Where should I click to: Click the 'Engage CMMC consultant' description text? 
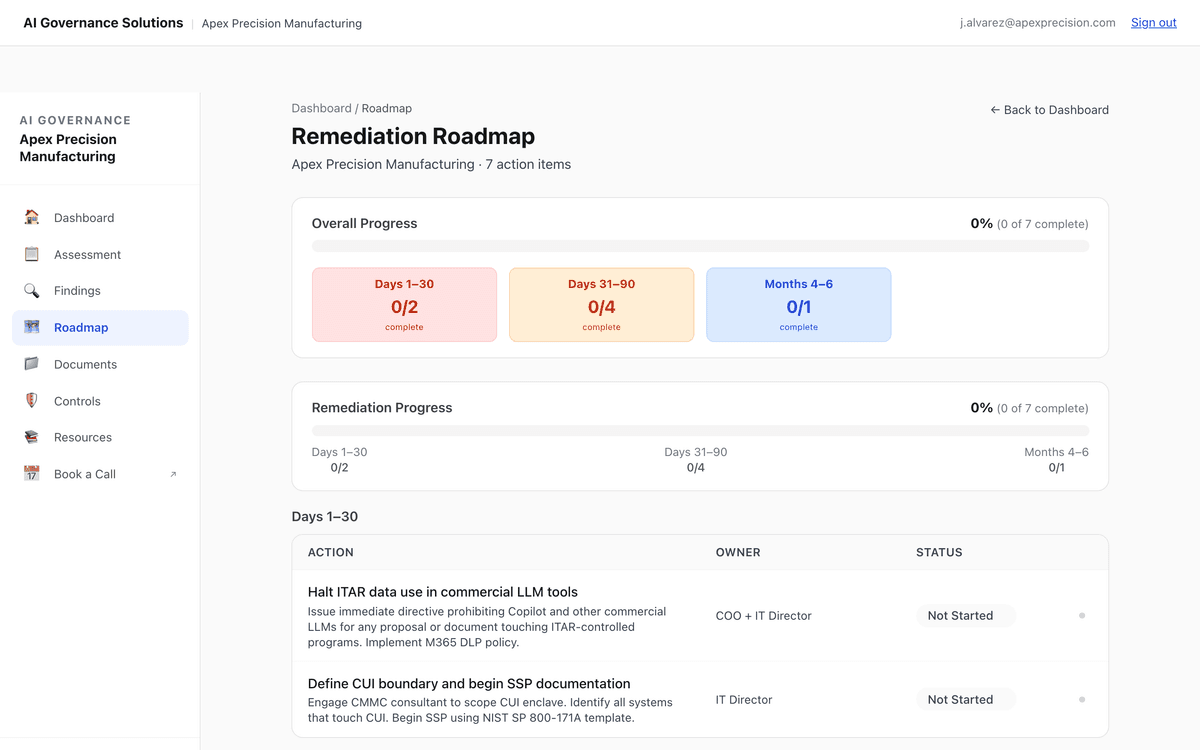click(x=490, y=710)
